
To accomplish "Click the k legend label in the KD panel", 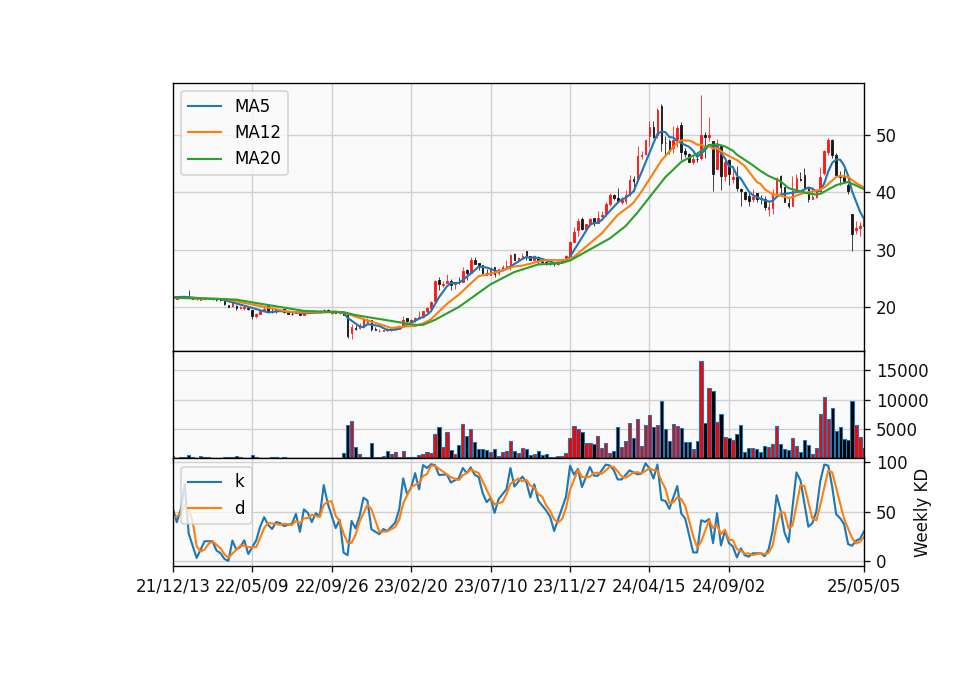I will (x=239, y=481).
